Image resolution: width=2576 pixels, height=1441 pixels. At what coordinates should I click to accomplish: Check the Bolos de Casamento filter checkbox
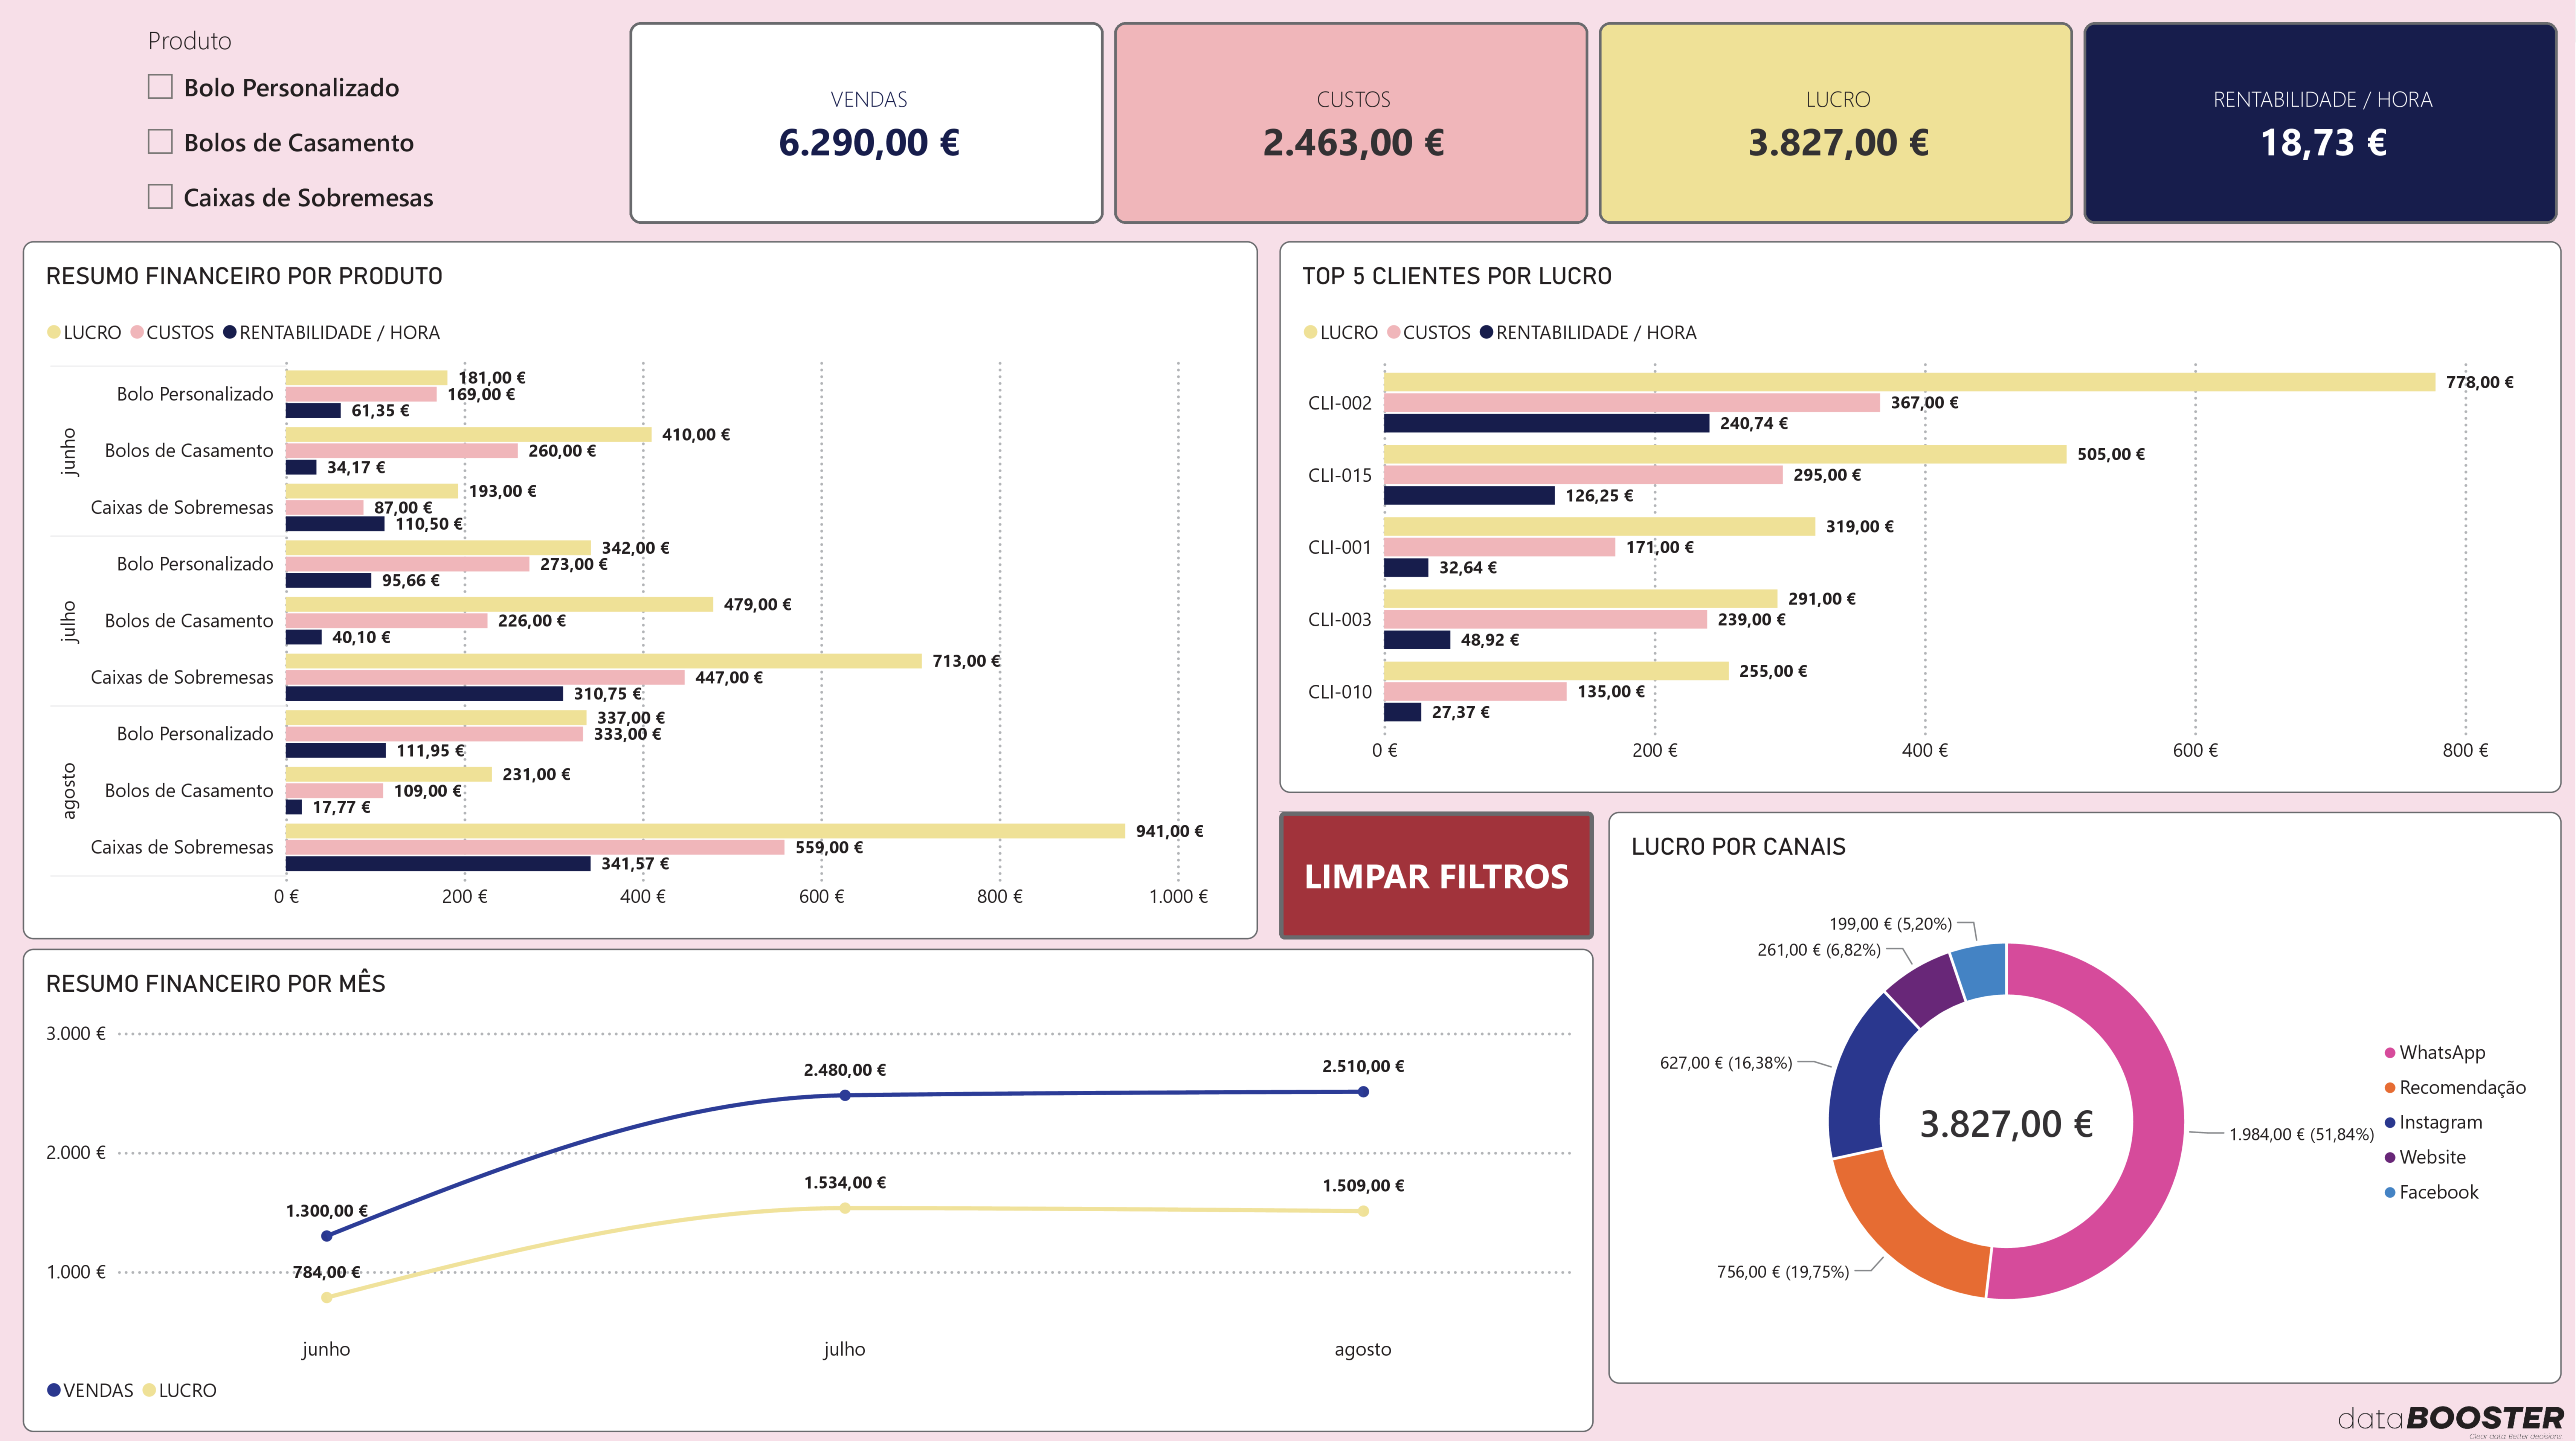pos(160,142)
